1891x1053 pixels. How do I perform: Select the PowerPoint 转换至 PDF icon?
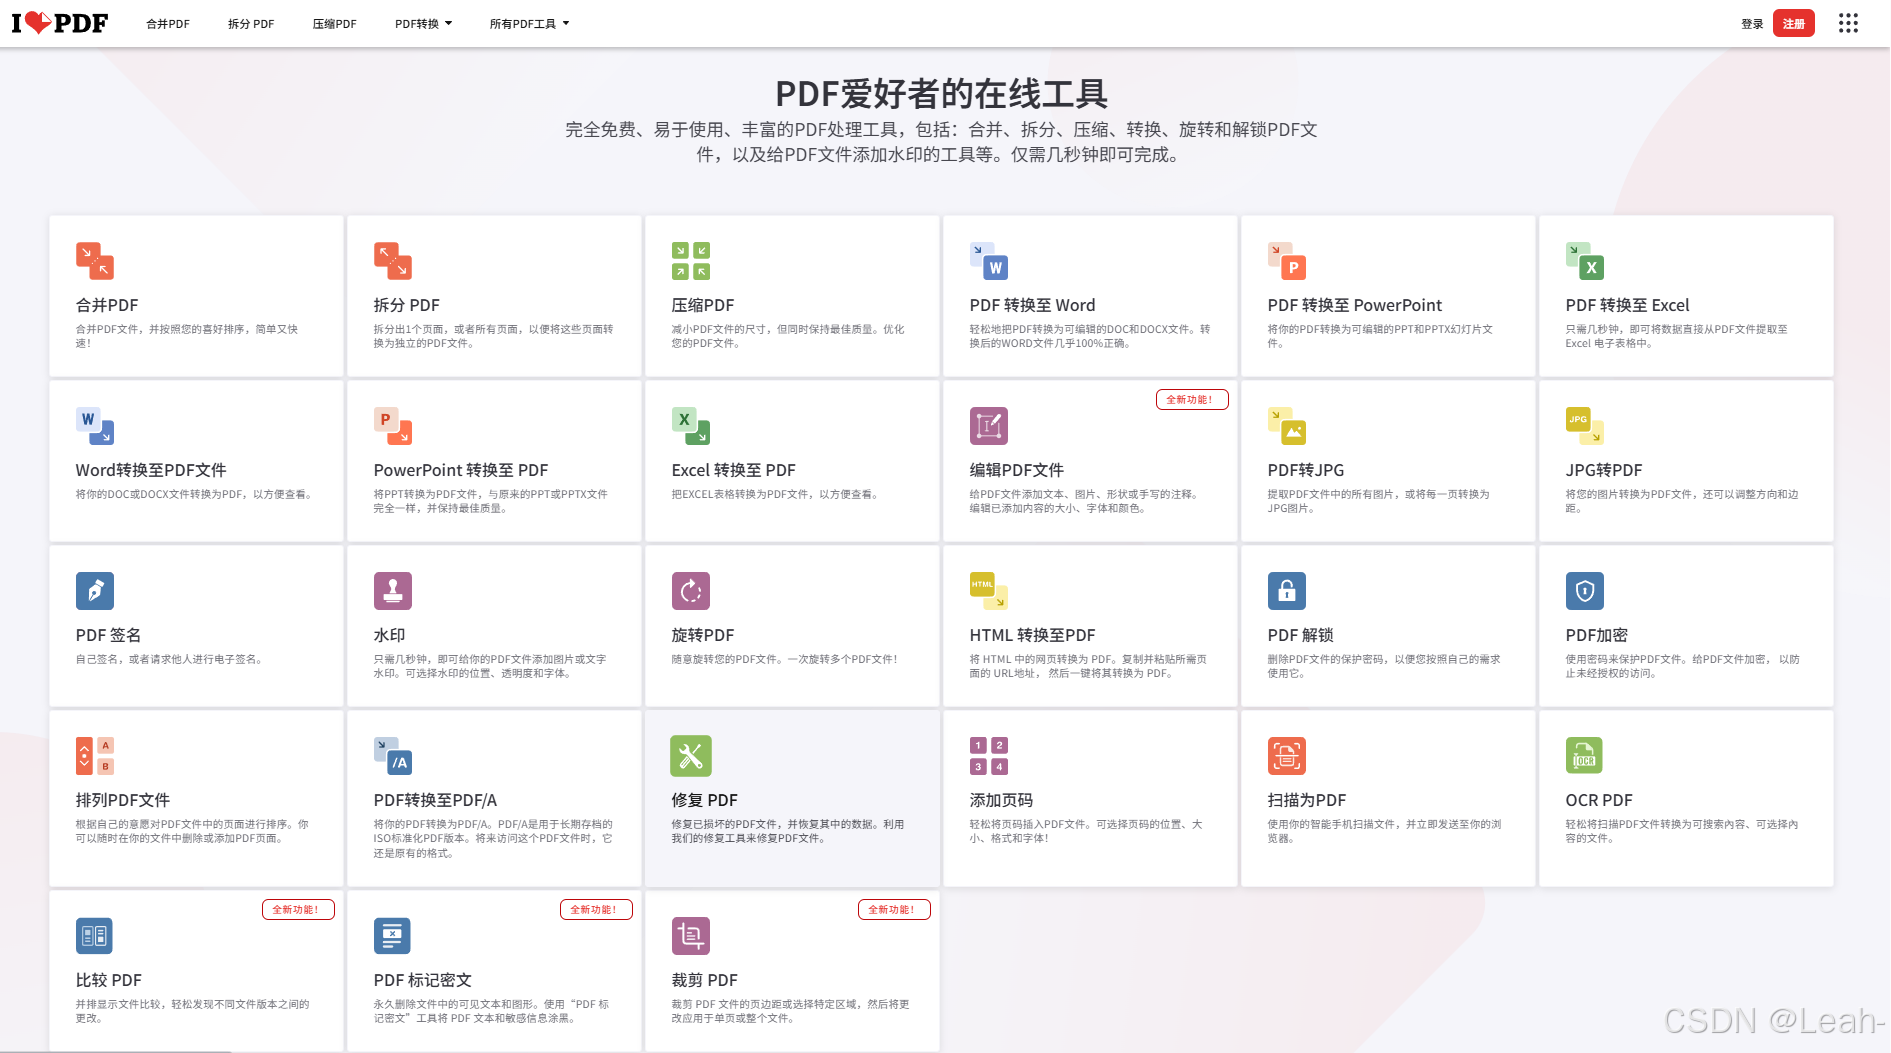tap(393, 426)
